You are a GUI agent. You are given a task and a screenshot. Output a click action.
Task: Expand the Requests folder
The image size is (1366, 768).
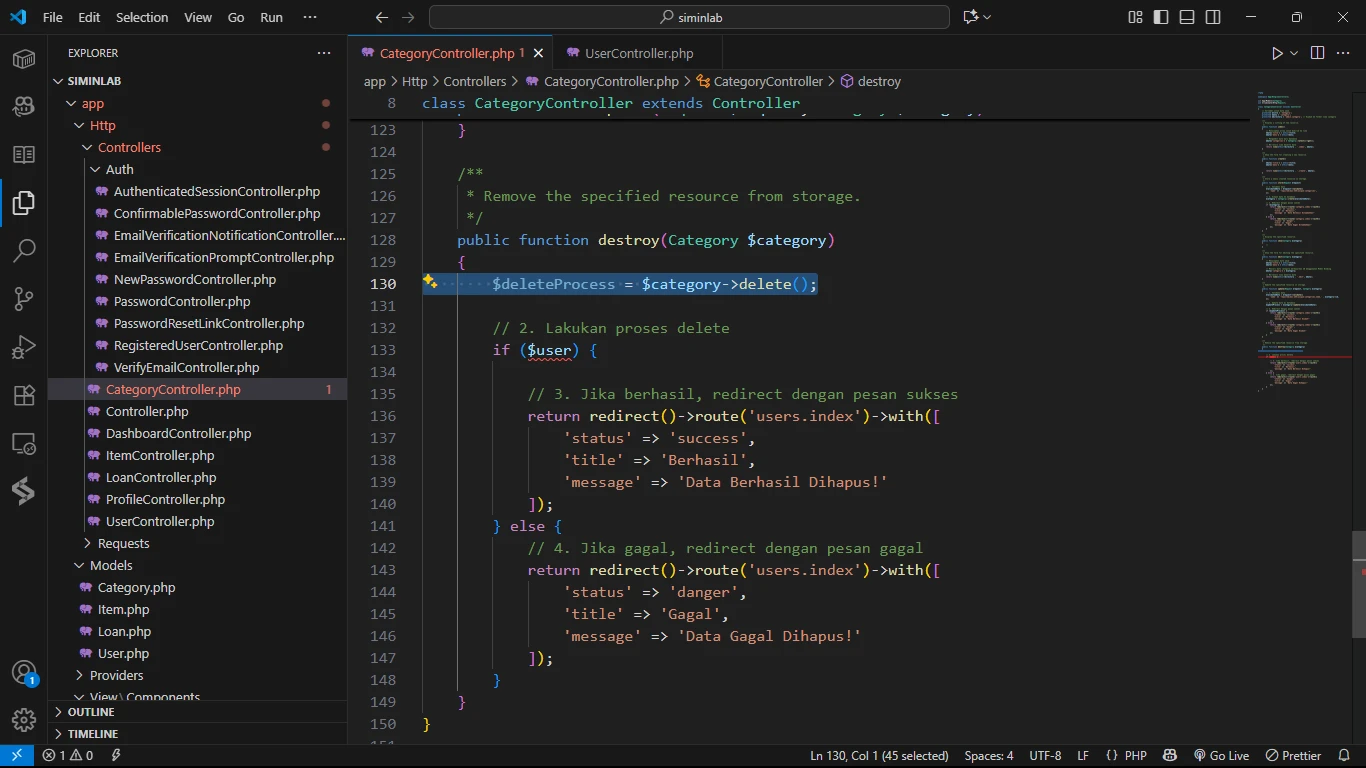coord(123,543)
